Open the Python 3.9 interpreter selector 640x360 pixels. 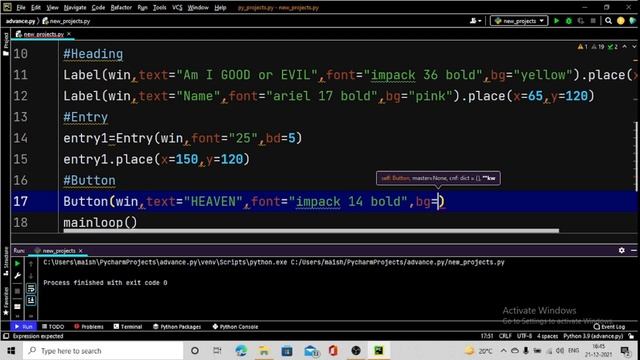coord(593,336)
